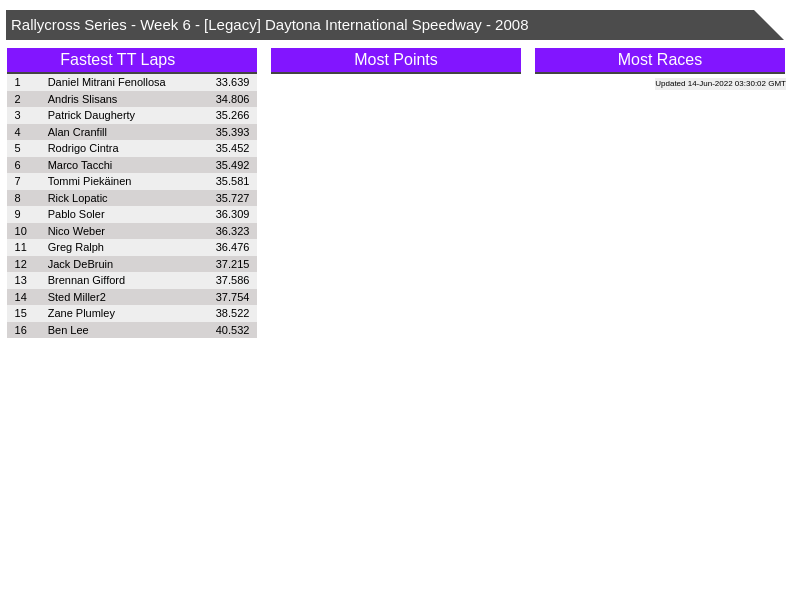Click Marco Tacchi's name
This screenshot has width=800, height=600.
pos(80,165)
